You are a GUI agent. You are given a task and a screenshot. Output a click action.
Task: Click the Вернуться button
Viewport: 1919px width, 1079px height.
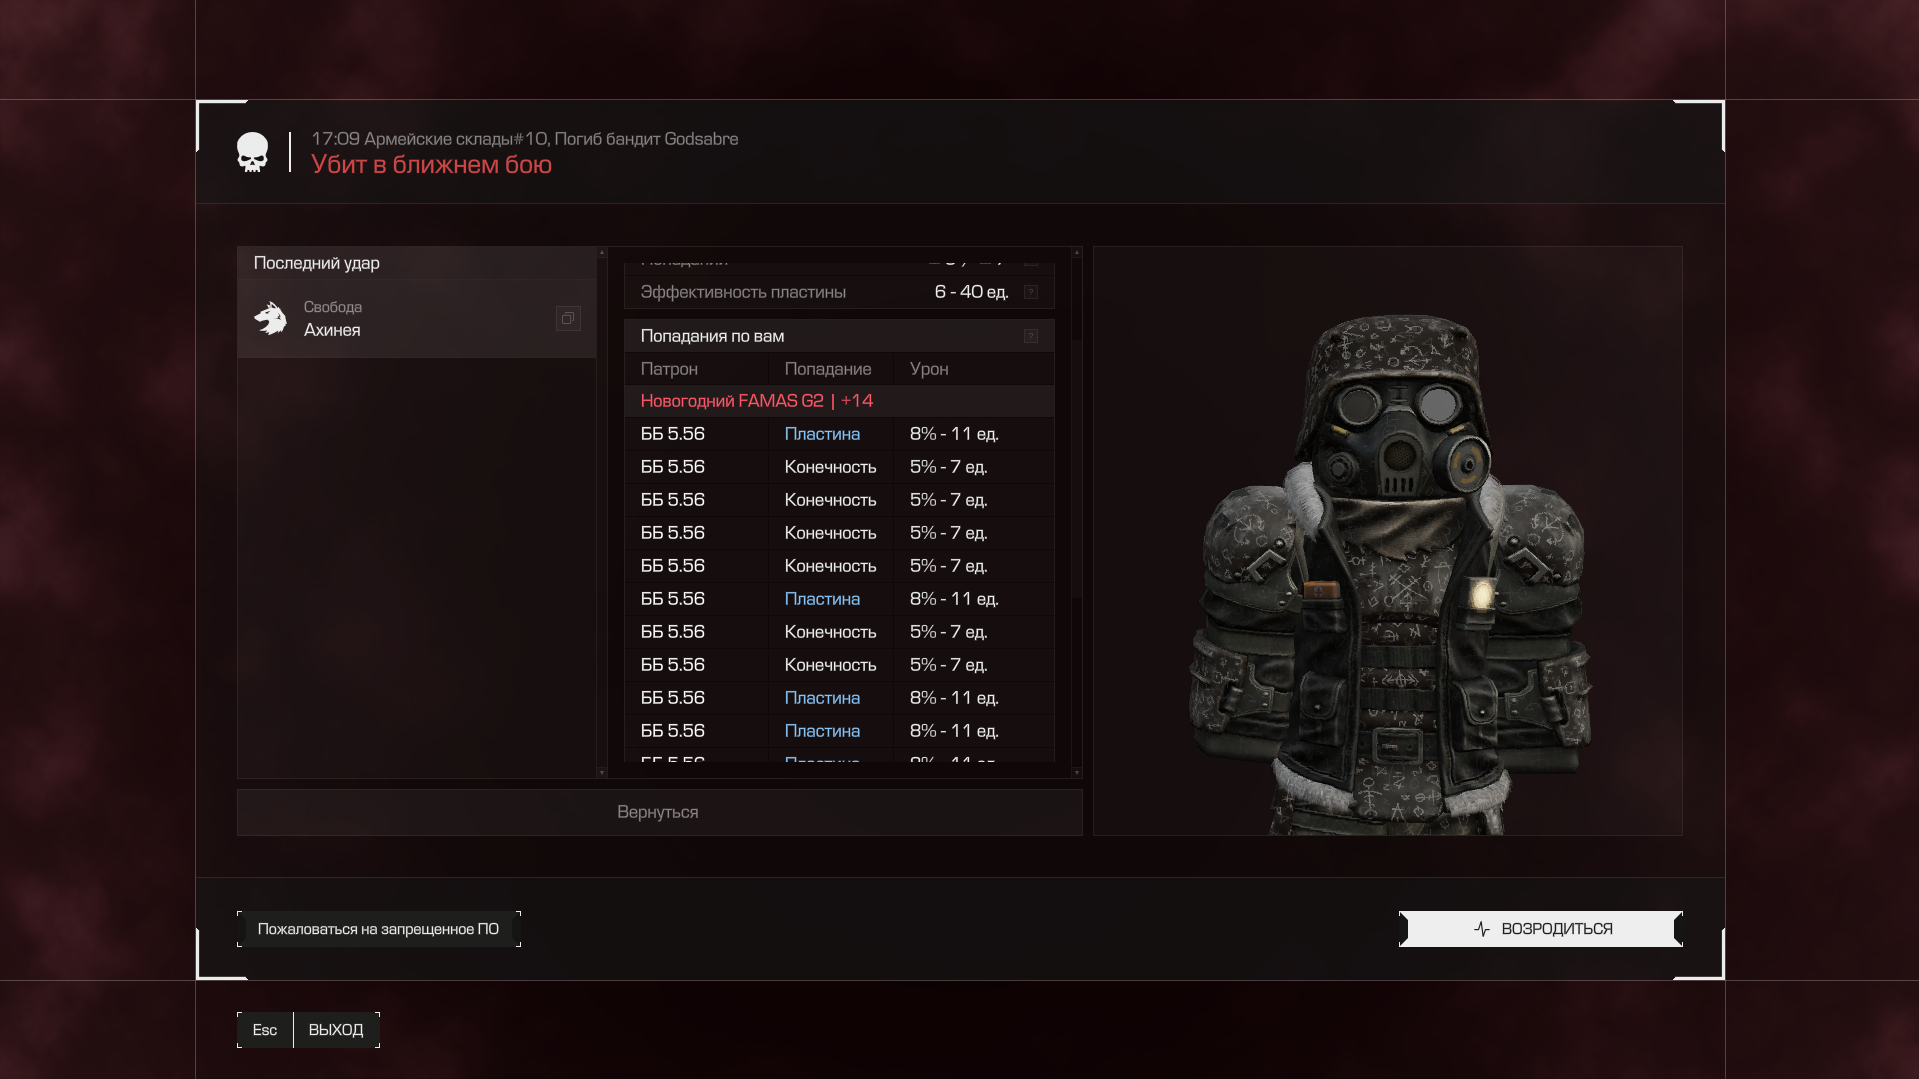[659, 812]
